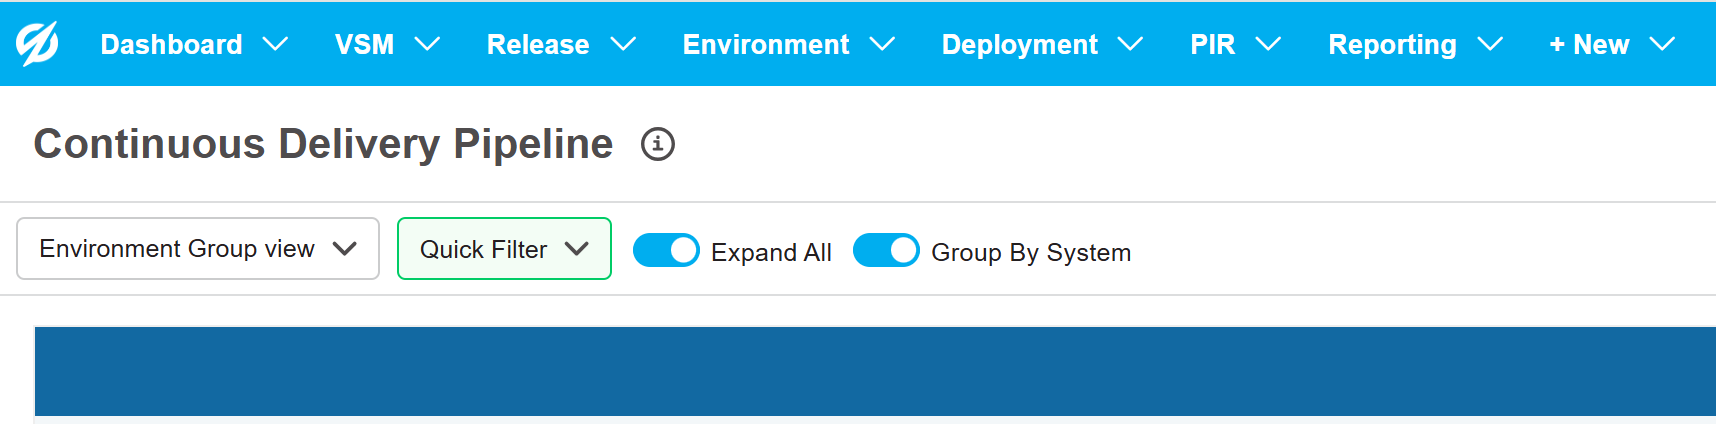Open the Reporting menu
1716x424 pixels.
click(x=1392, y=45)
